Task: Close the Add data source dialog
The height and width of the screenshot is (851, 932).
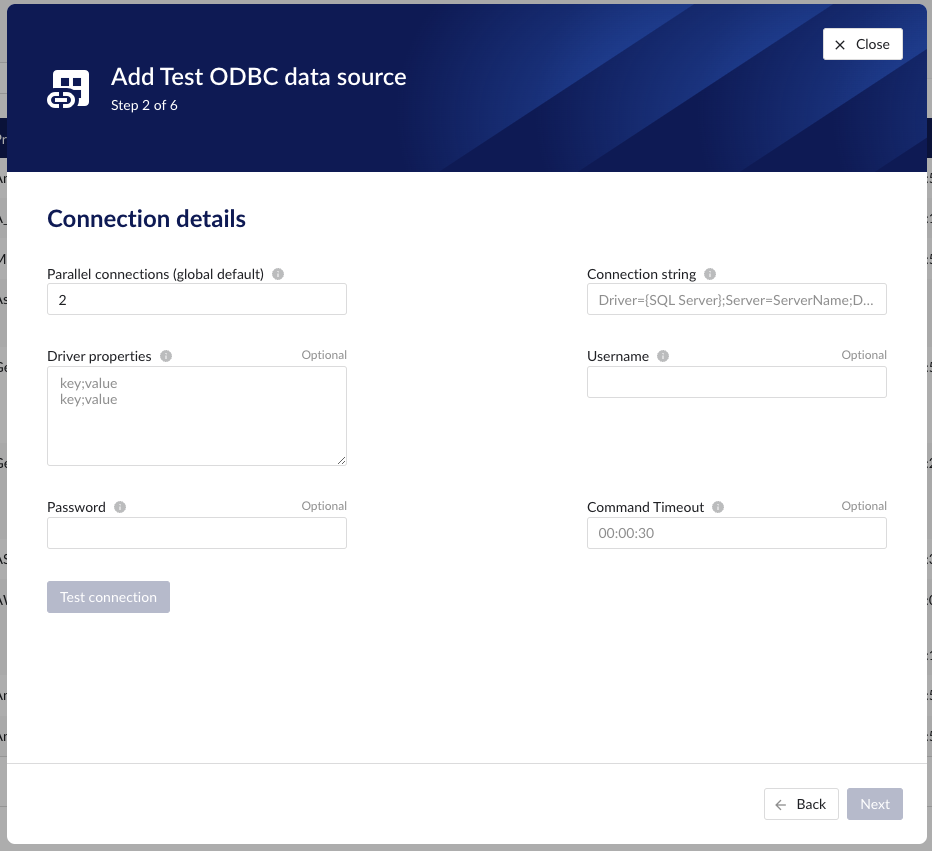Action: (x=862, y=44)
